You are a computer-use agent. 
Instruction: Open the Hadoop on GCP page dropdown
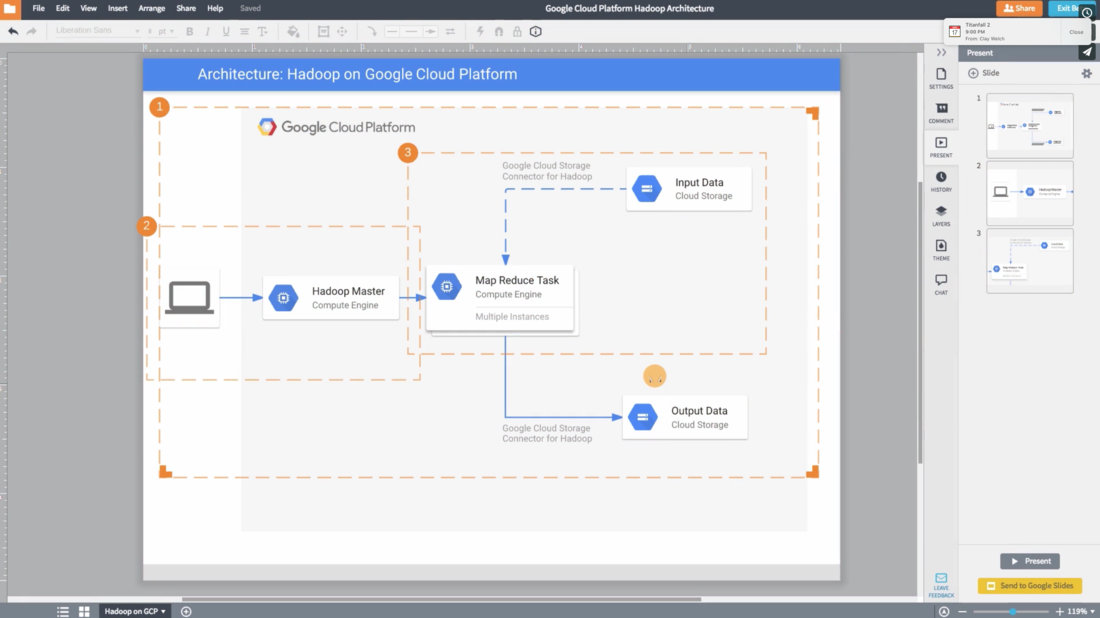pos(134,610)
